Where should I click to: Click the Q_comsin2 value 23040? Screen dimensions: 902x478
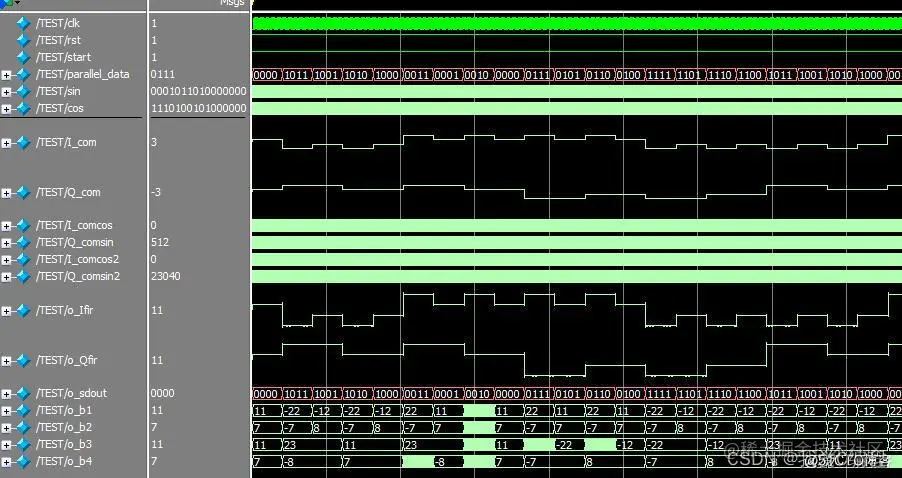tap(166, 276)
